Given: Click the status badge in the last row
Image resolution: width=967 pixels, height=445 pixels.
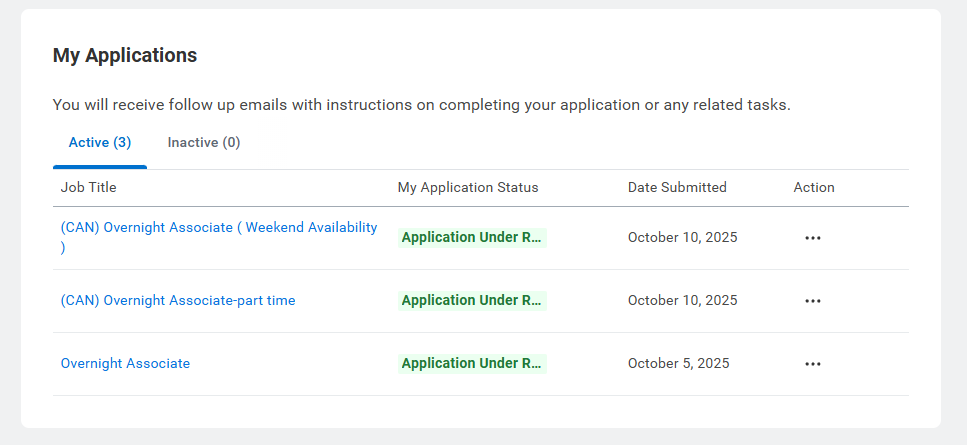Looking at the screenshot, I should [x=472, y=363].
